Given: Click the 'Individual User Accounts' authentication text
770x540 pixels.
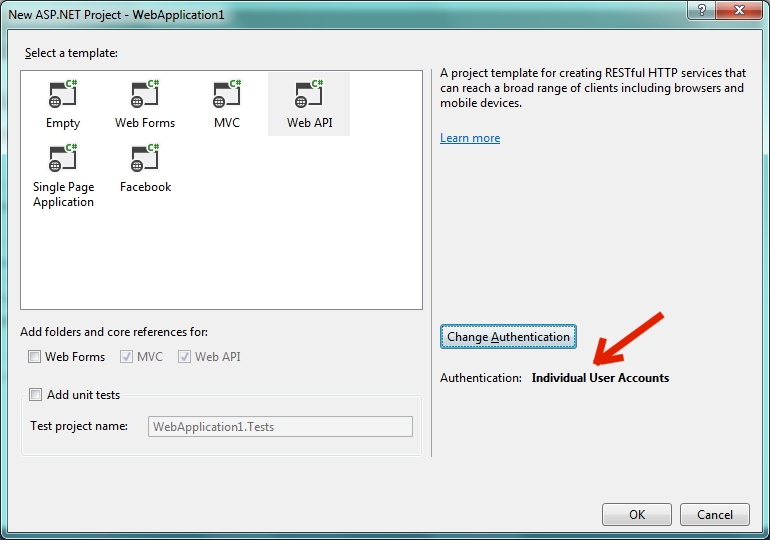Looking at the screenshot, I should (x=600, y=378).
